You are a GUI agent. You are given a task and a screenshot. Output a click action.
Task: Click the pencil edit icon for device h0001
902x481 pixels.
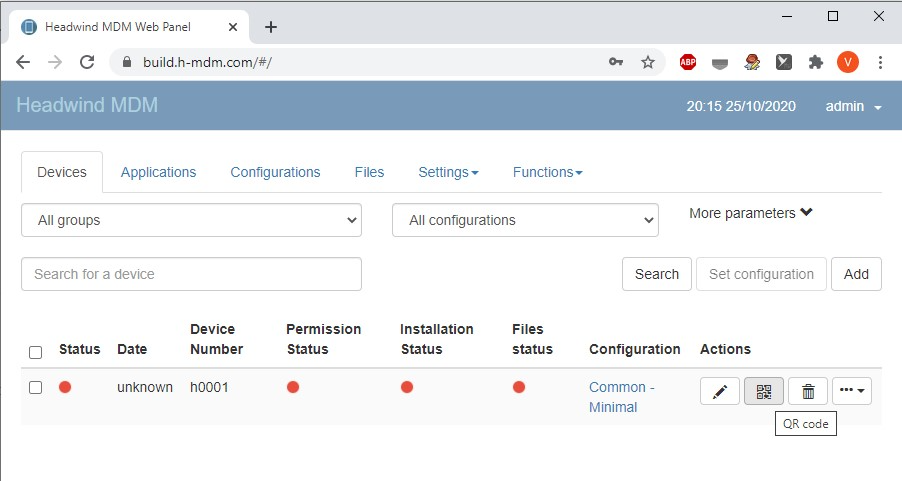719,392
